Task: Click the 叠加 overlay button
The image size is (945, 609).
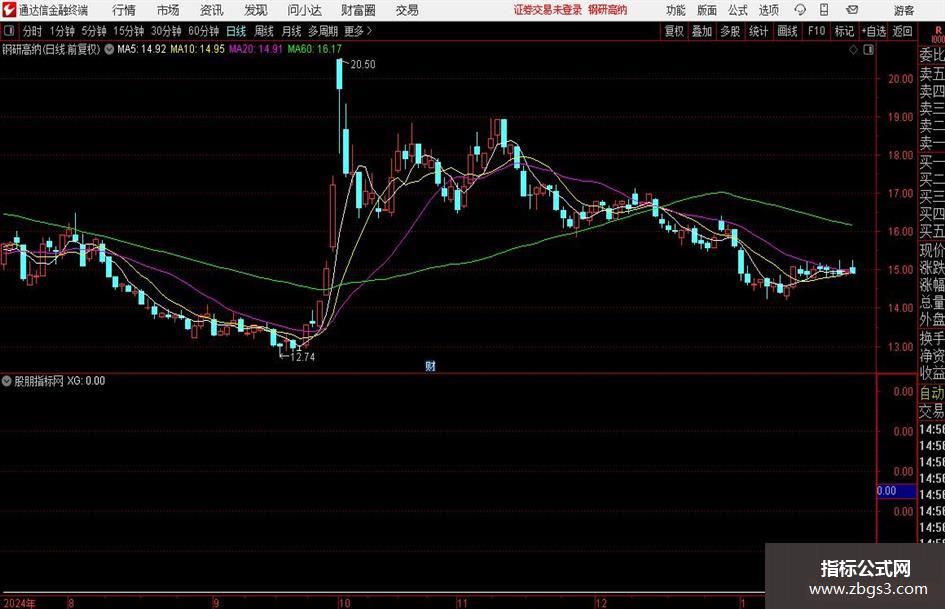Action: click(x=702, y=31)
